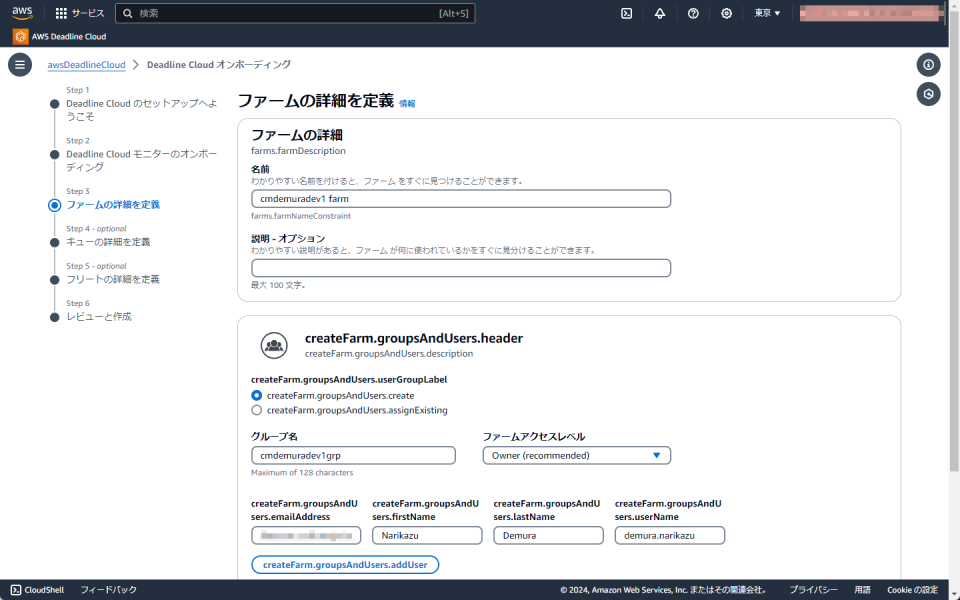
Task: Open the 東京 region dropdown
Action: 767,13
